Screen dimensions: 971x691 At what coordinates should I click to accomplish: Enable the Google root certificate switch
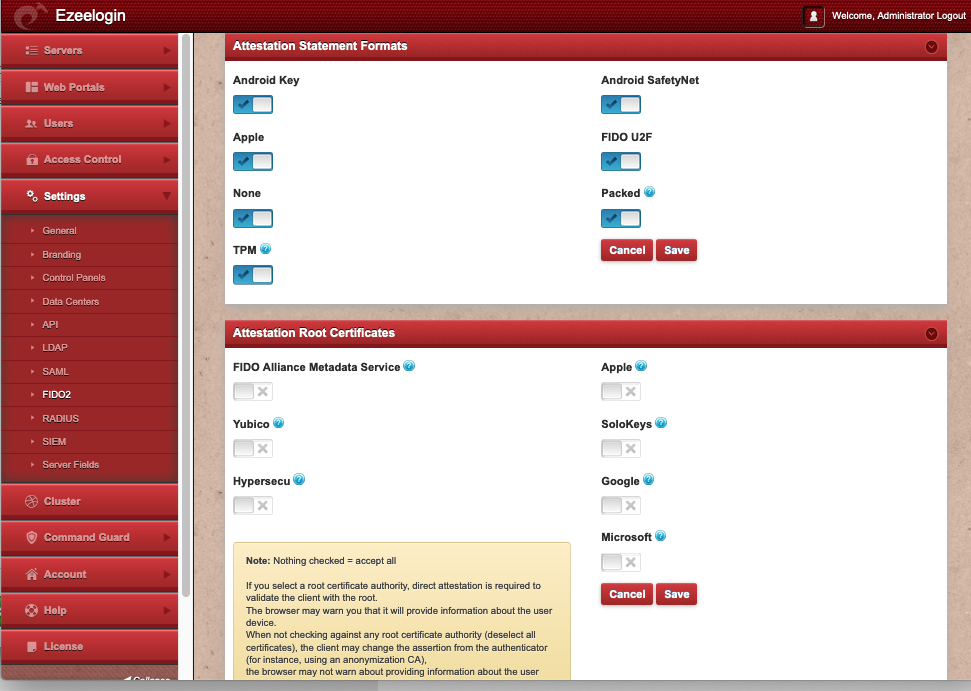(x=620, y=505)
